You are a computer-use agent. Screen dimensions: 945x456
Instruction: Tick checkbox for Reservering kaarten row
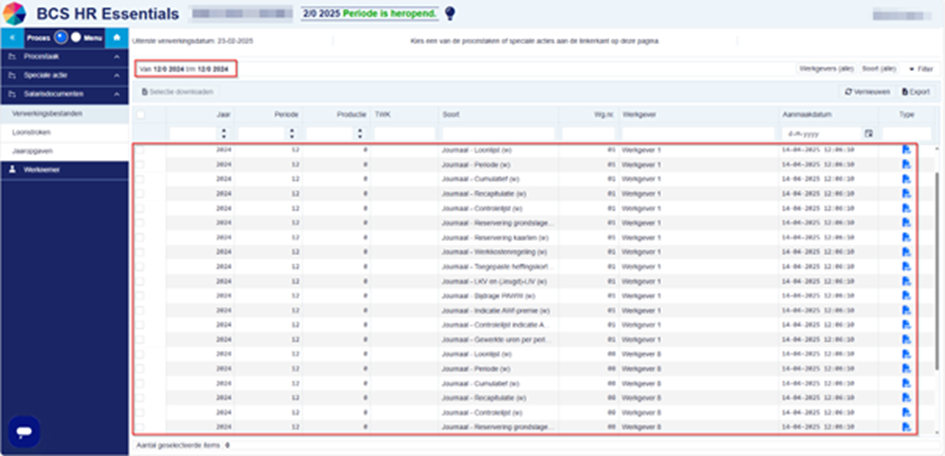(140, 237)
